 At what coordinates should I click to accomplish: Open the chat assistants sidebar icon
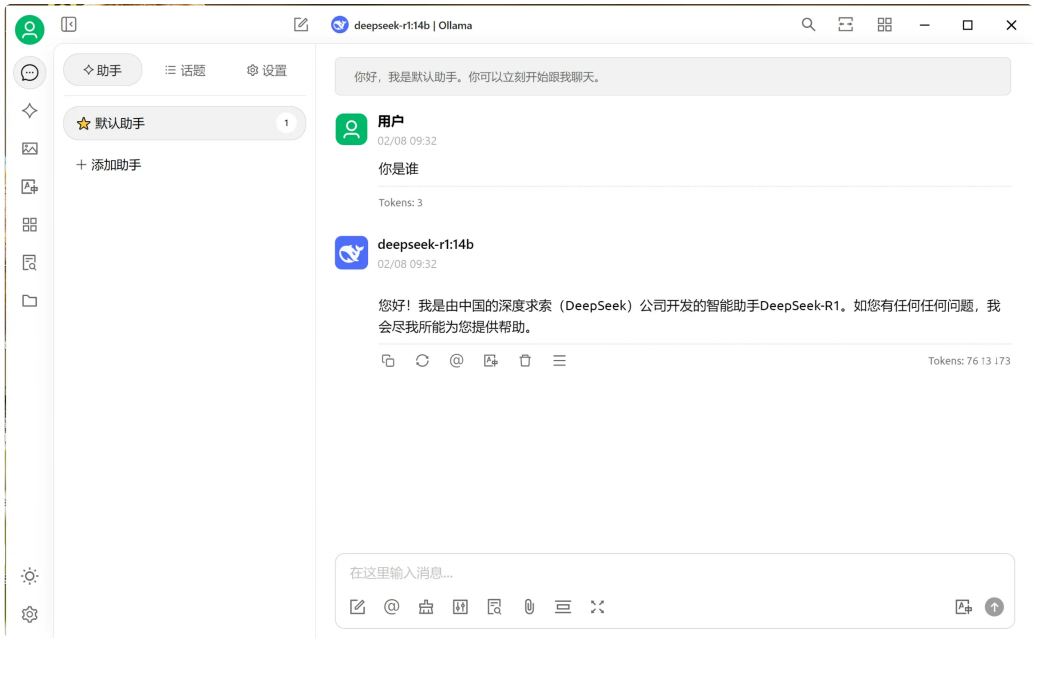(x=29, y=72)
